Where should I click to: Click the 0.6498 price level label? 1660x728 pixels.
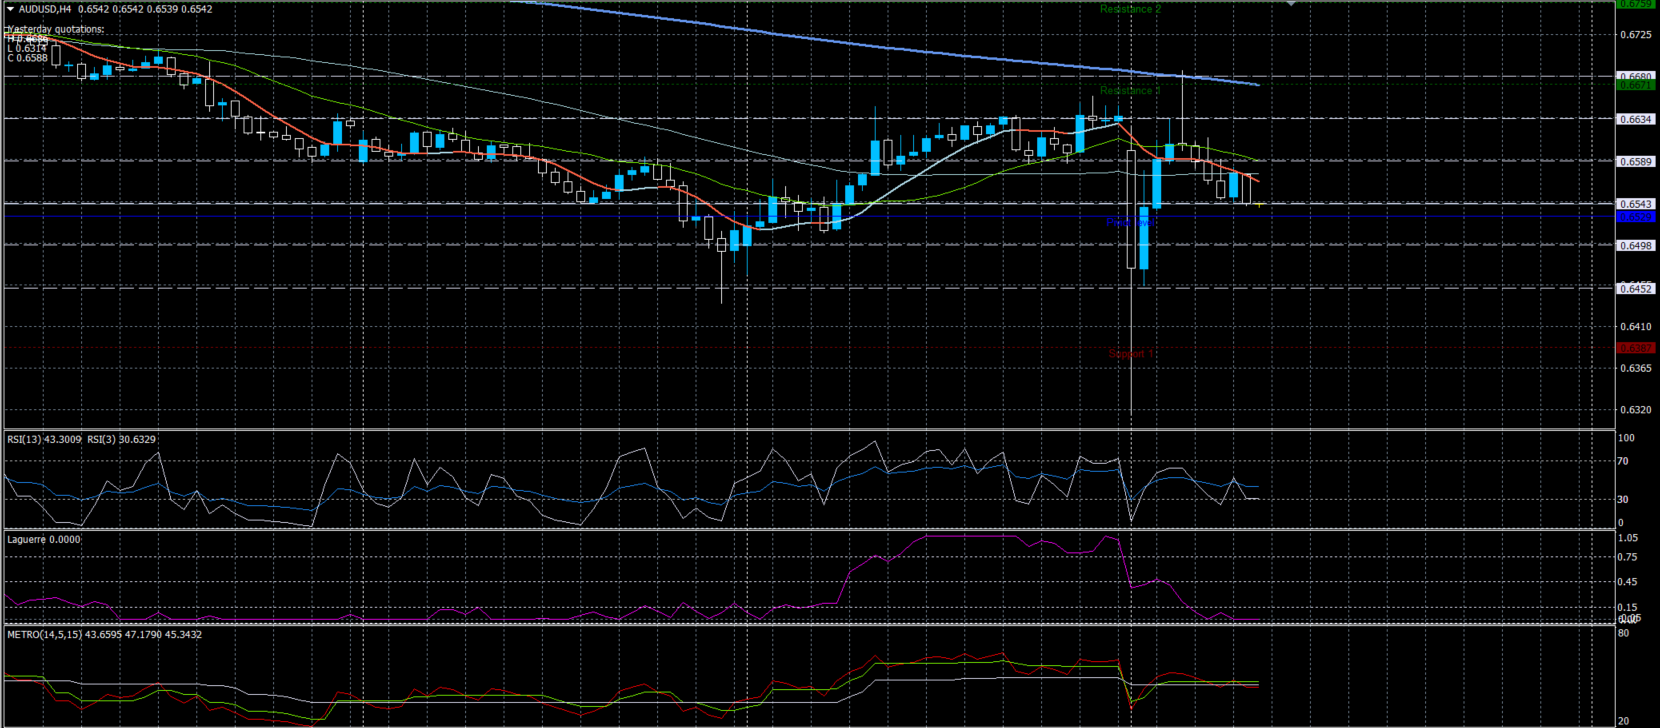click(1636, 246)
